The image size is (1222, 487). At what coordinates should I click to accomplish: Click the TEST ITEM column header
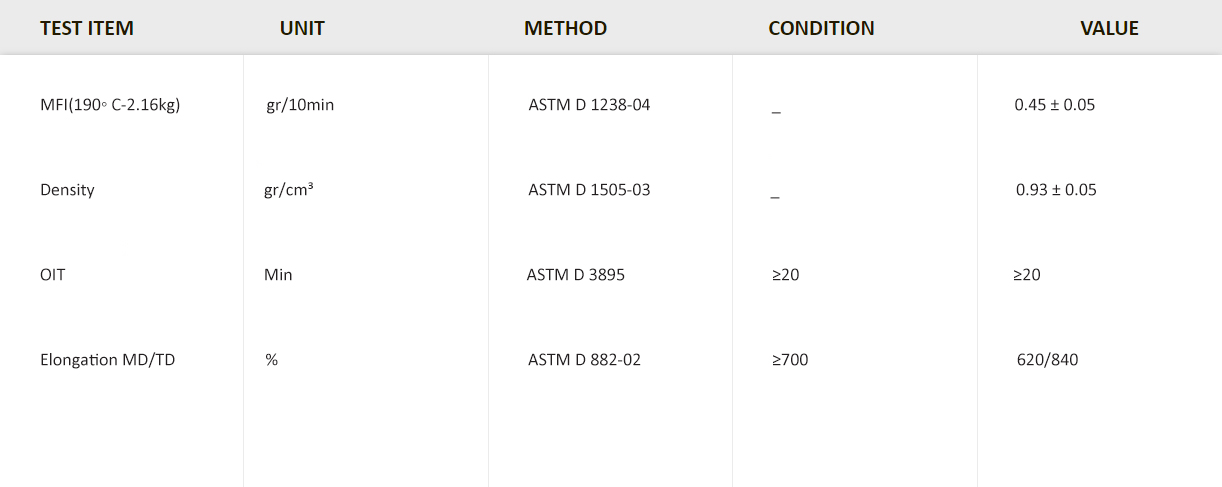(x=87, y=28)
